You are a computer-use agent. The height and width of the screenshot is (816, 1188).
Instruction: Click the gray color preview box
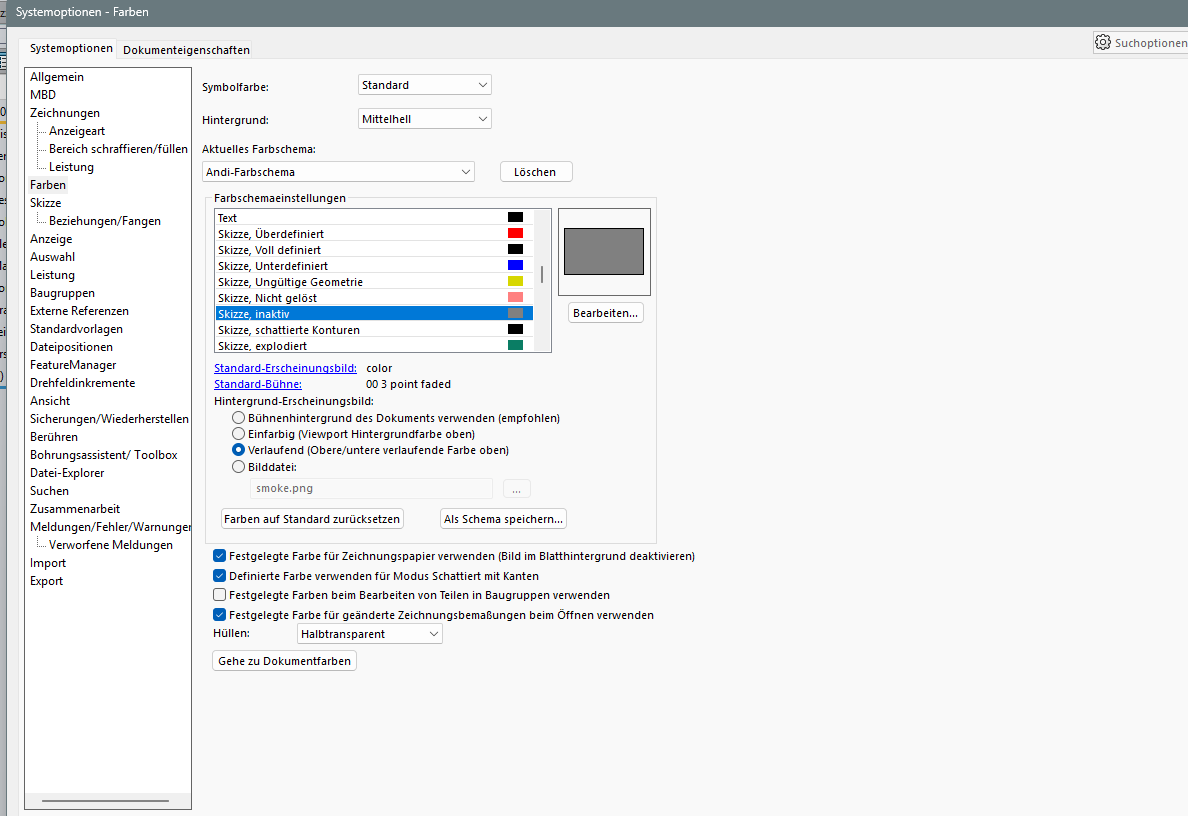click(x=604, y=252)
